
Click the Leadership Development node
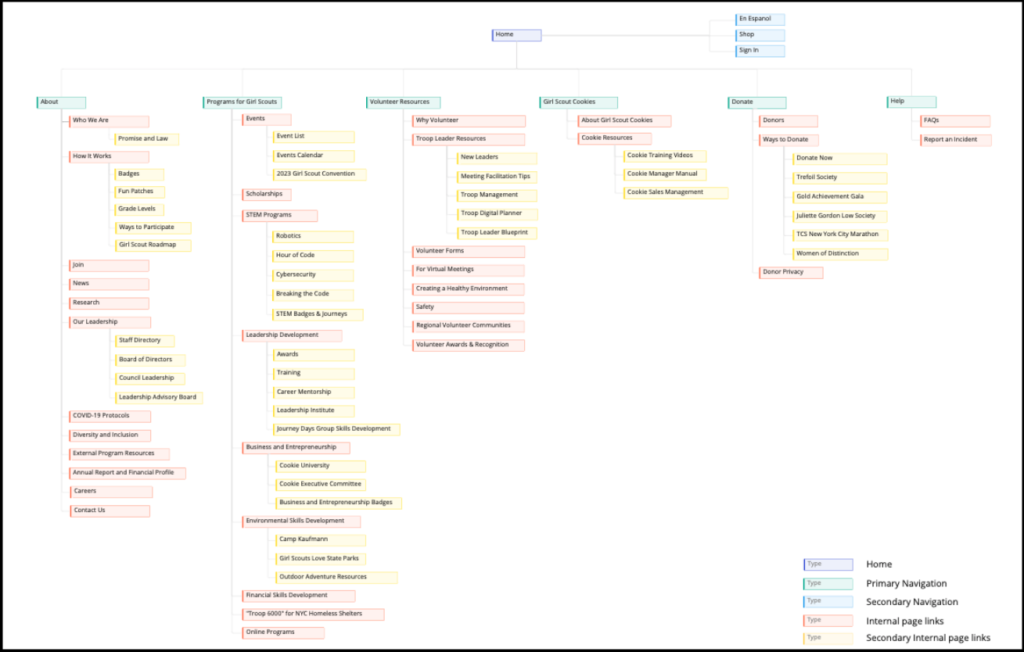click(292, 336)
